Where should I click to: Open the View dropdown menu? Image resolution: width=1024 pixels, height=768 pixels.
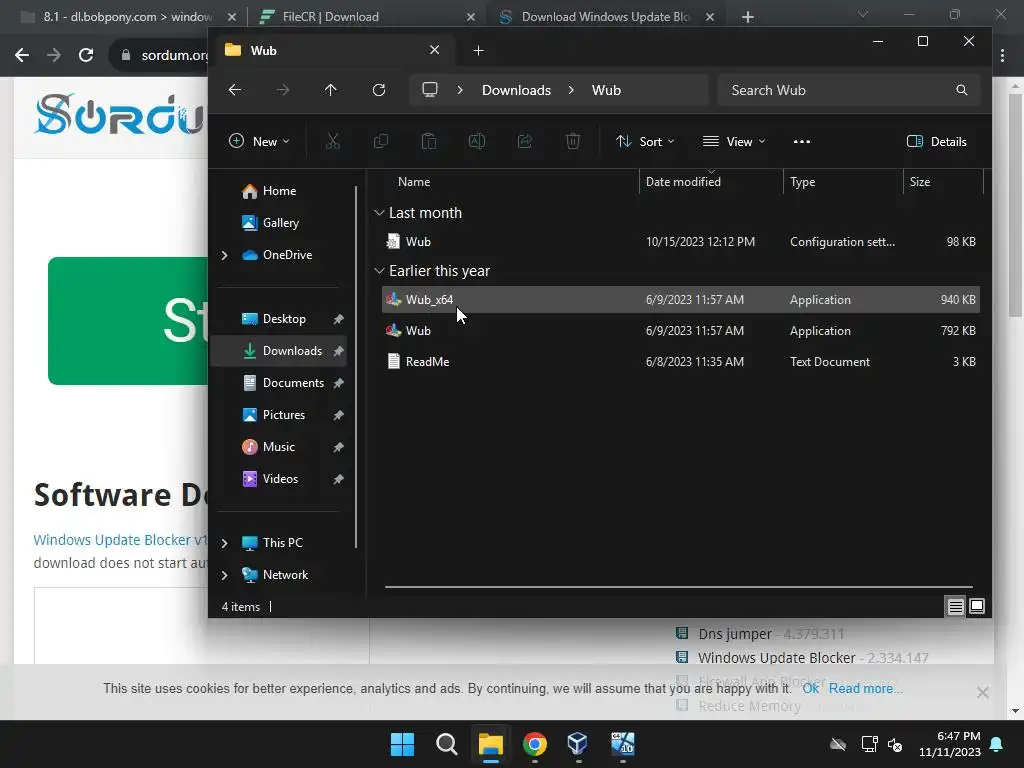pos(734,141)
